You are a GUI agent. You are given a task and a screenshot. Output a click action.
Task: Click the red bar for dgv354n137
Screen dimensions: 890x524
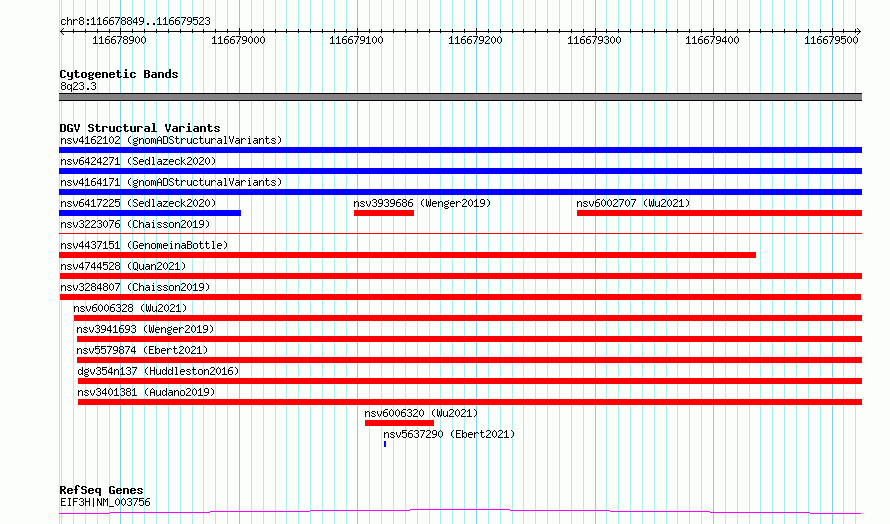pos(470,381)
